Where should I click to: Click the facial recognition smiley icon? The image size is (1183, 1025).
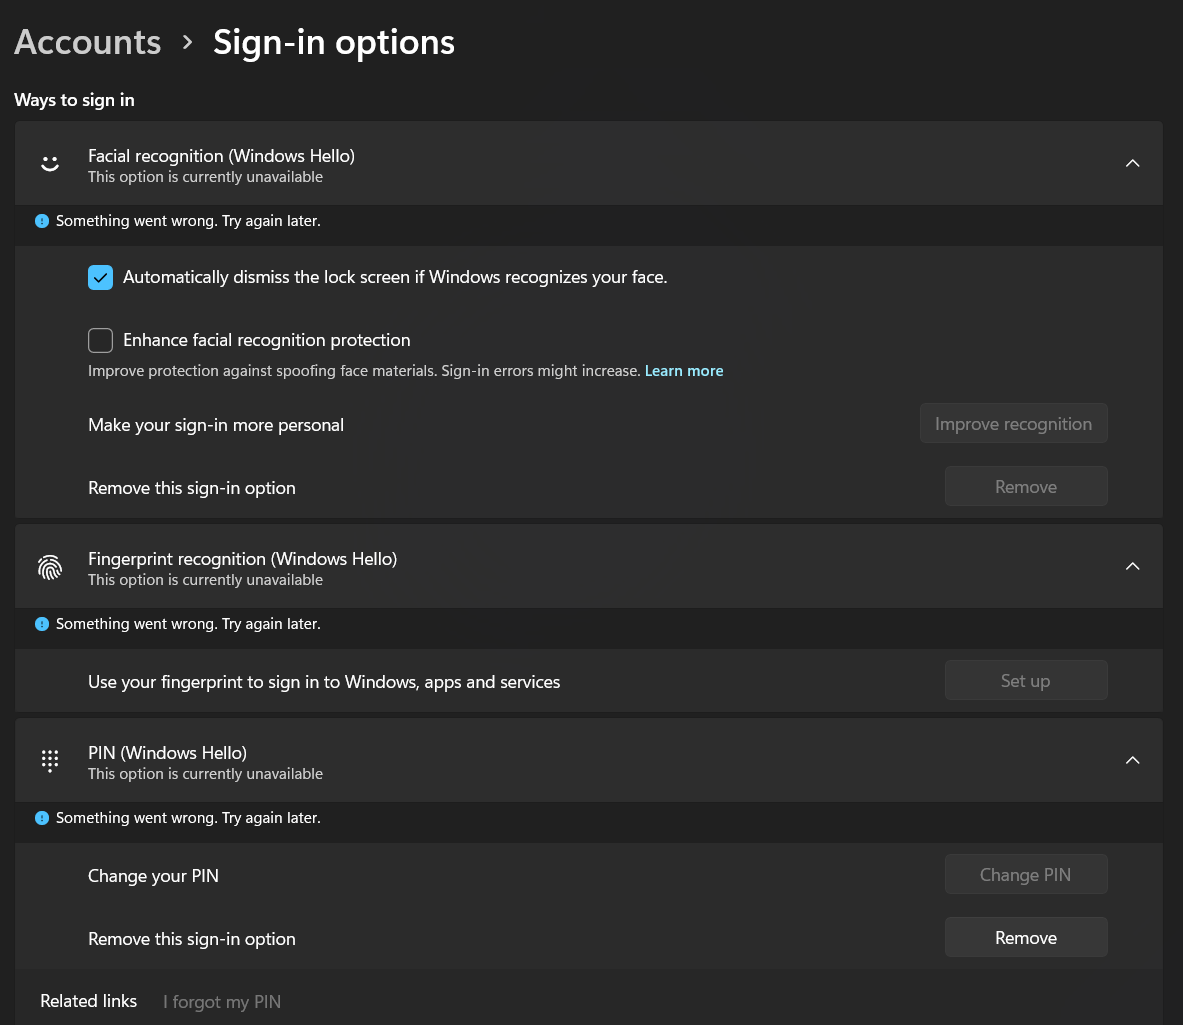point(50,164)
